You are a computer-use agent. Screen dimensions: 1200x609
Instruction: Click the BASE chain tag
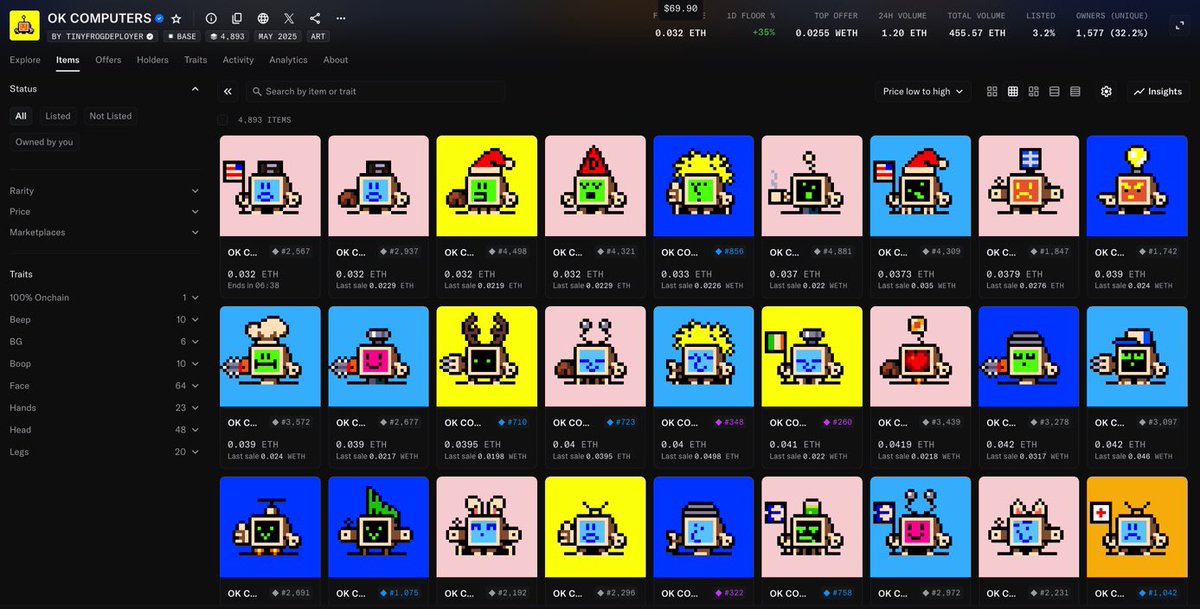click(182, 36)
